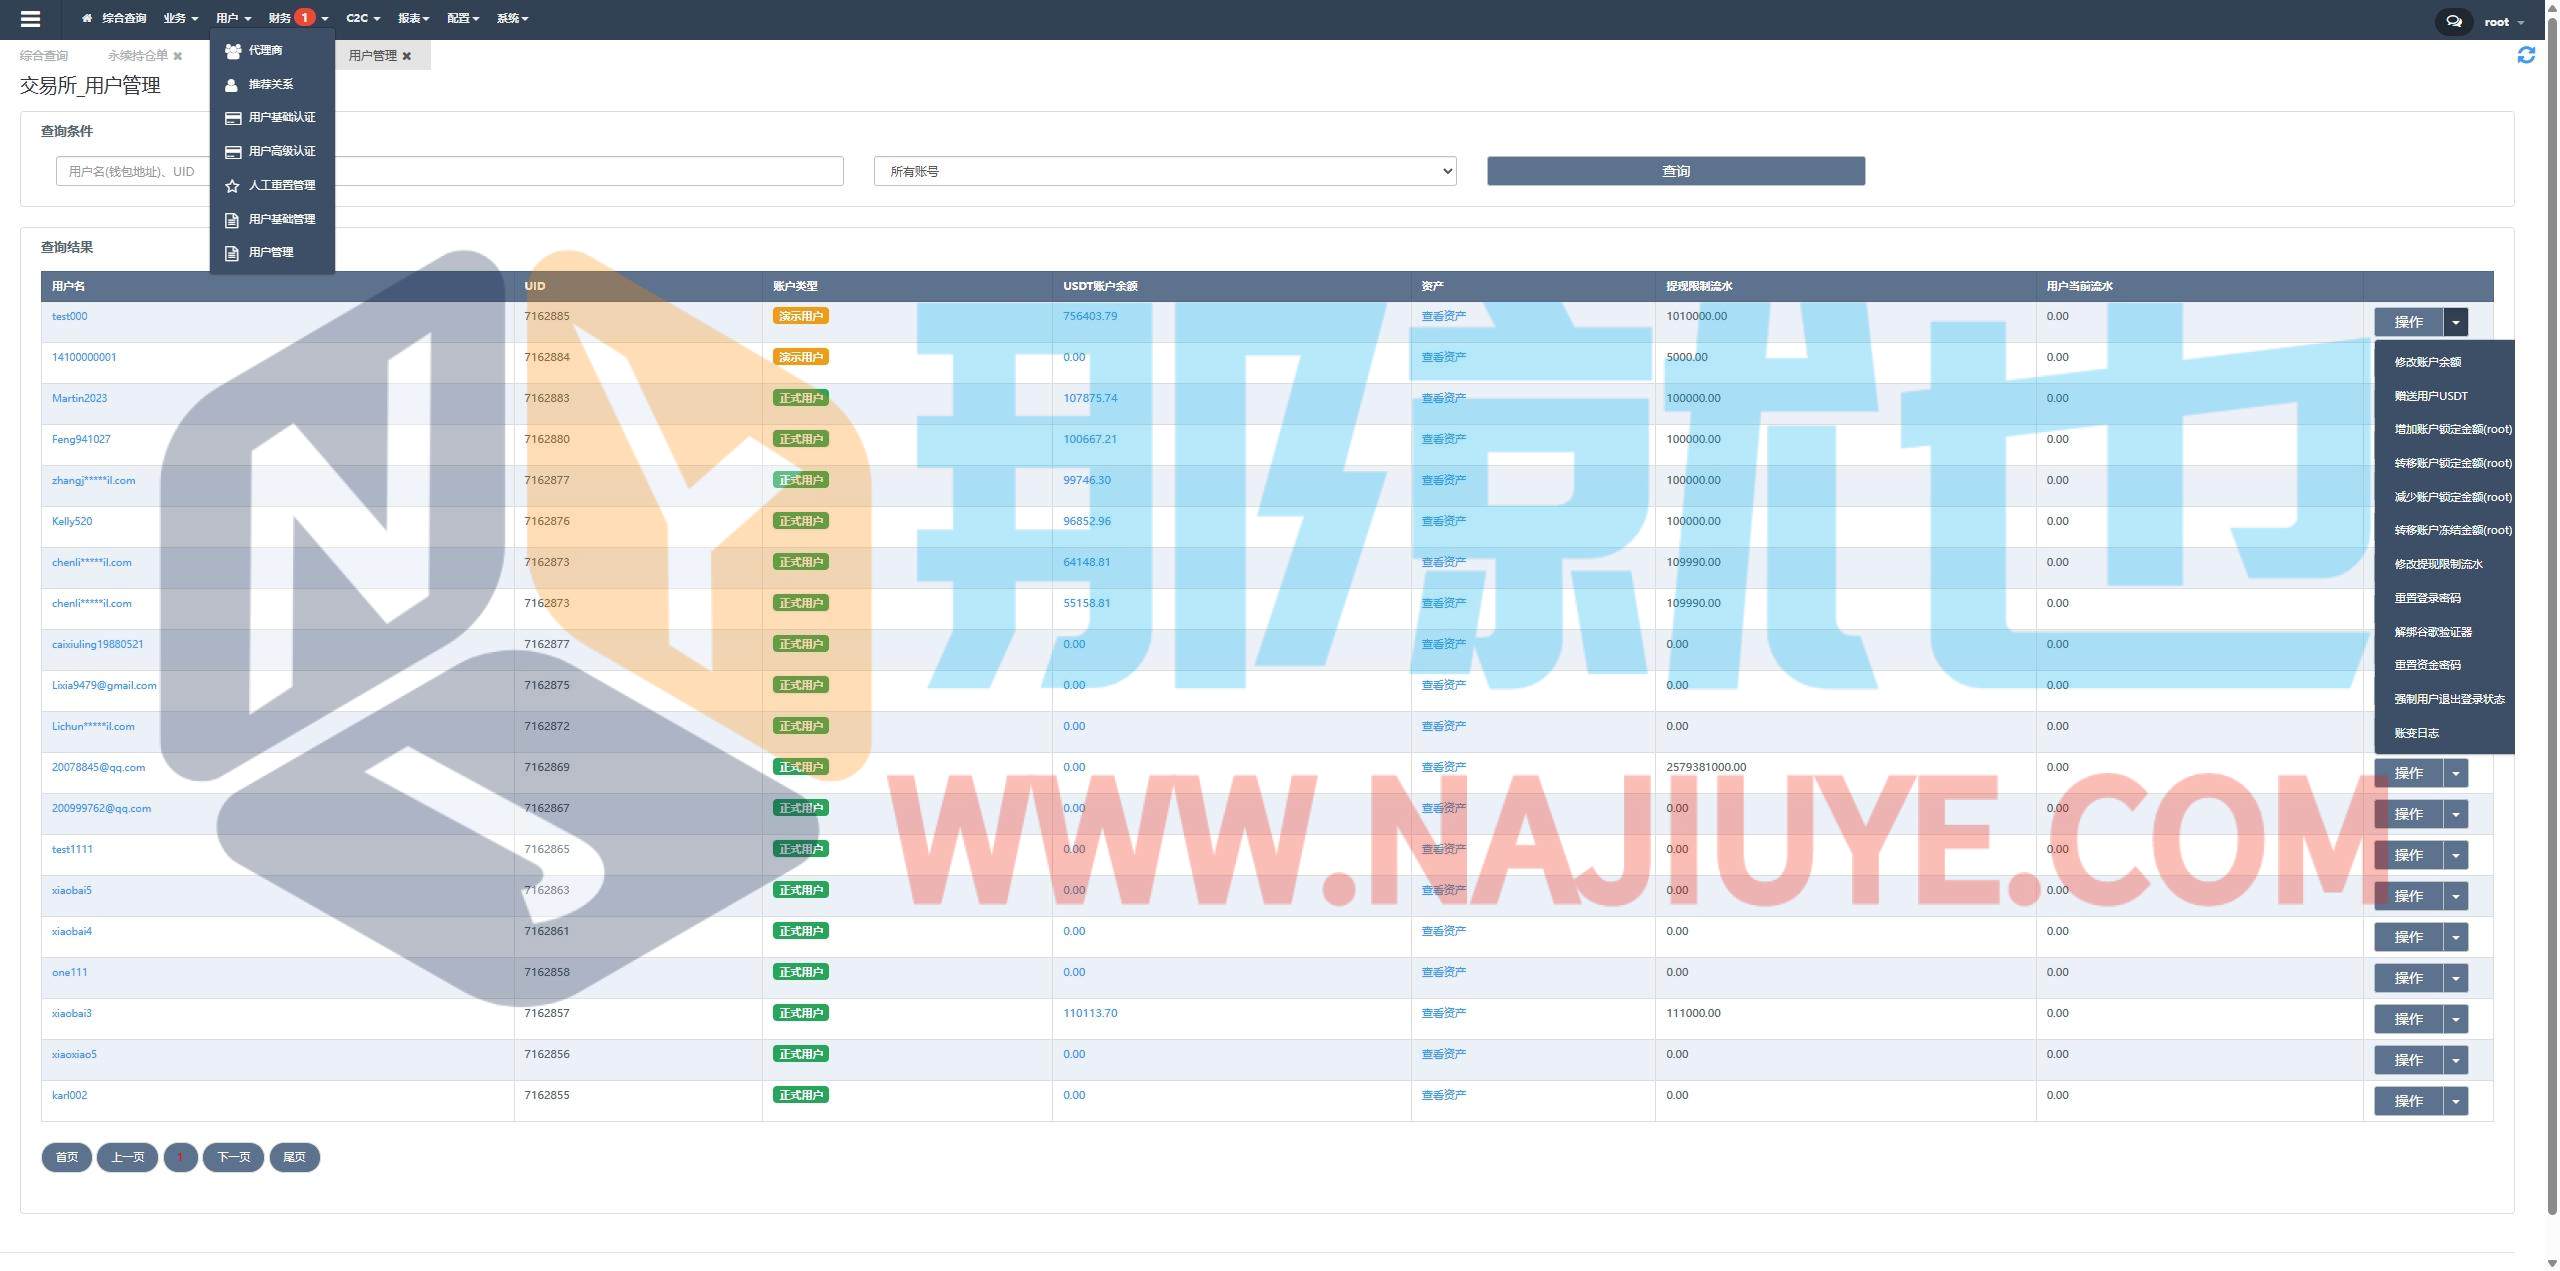Open the test000 username link

69,317
